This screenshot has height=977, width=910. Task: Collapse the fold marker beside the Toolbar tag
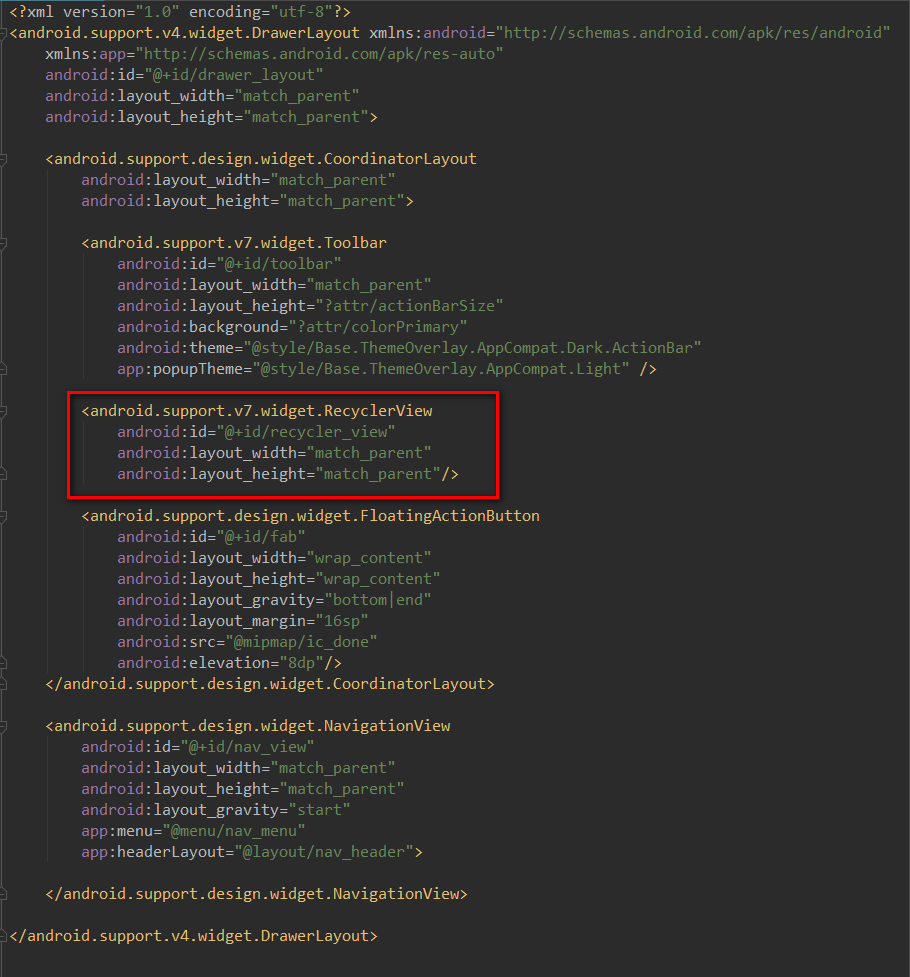point(3,244)
